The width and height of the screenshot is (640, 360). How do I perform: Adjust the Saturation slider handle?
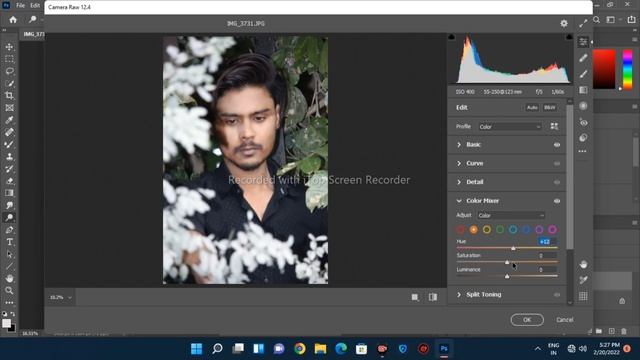click(x=507, y=262)
